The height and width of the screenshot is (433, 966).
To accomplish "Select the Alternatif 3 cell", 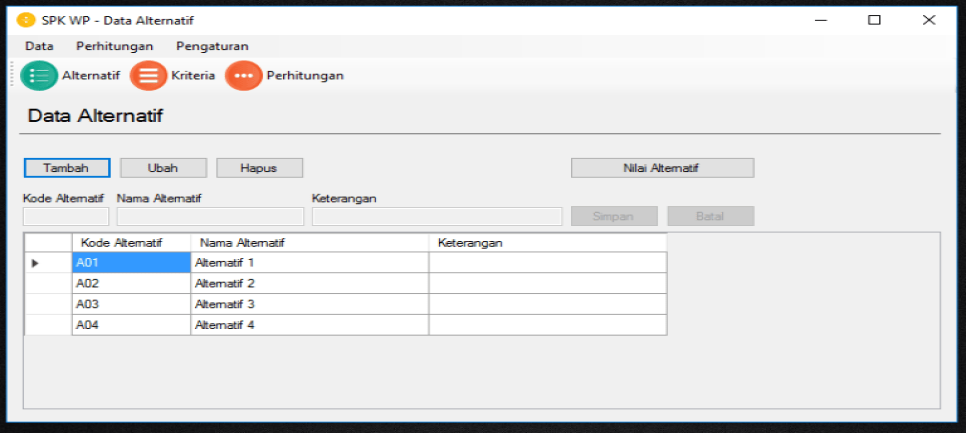I will click(310, 304).
